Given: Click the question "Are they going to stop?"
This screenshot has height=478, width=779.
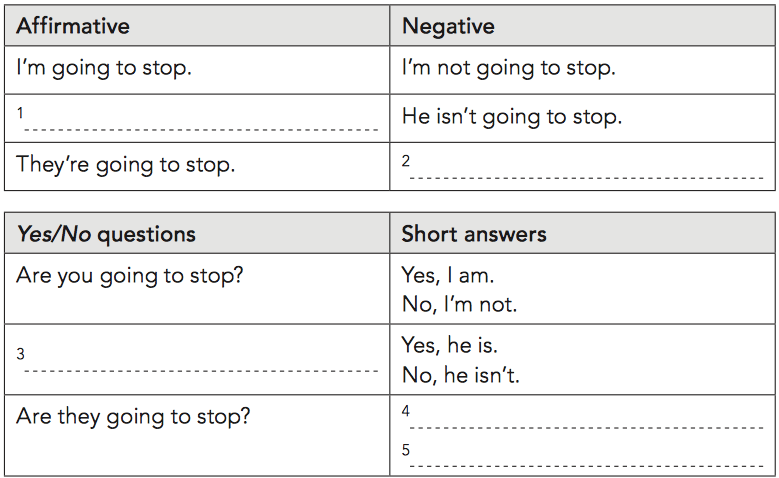Looking at the screenshot, I should (133, 416).
